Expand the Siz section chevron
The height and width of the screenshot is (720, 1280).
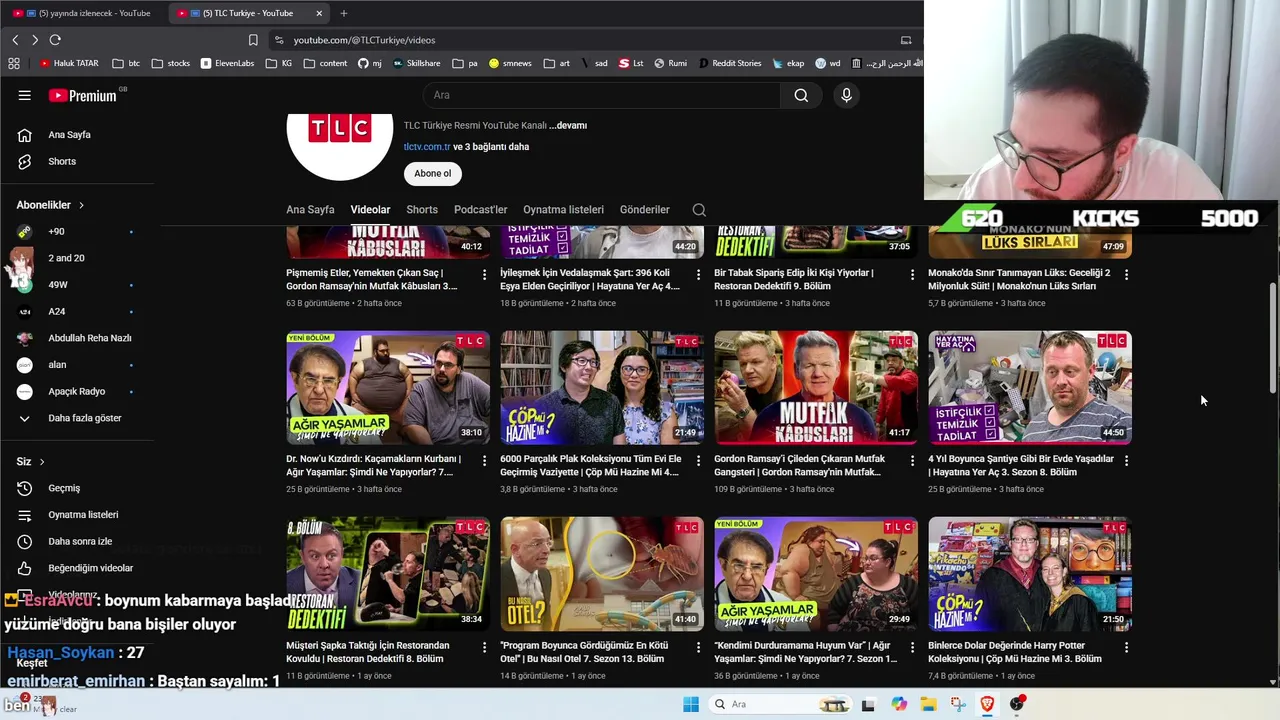pyautogui.click(x=42, y=462)
